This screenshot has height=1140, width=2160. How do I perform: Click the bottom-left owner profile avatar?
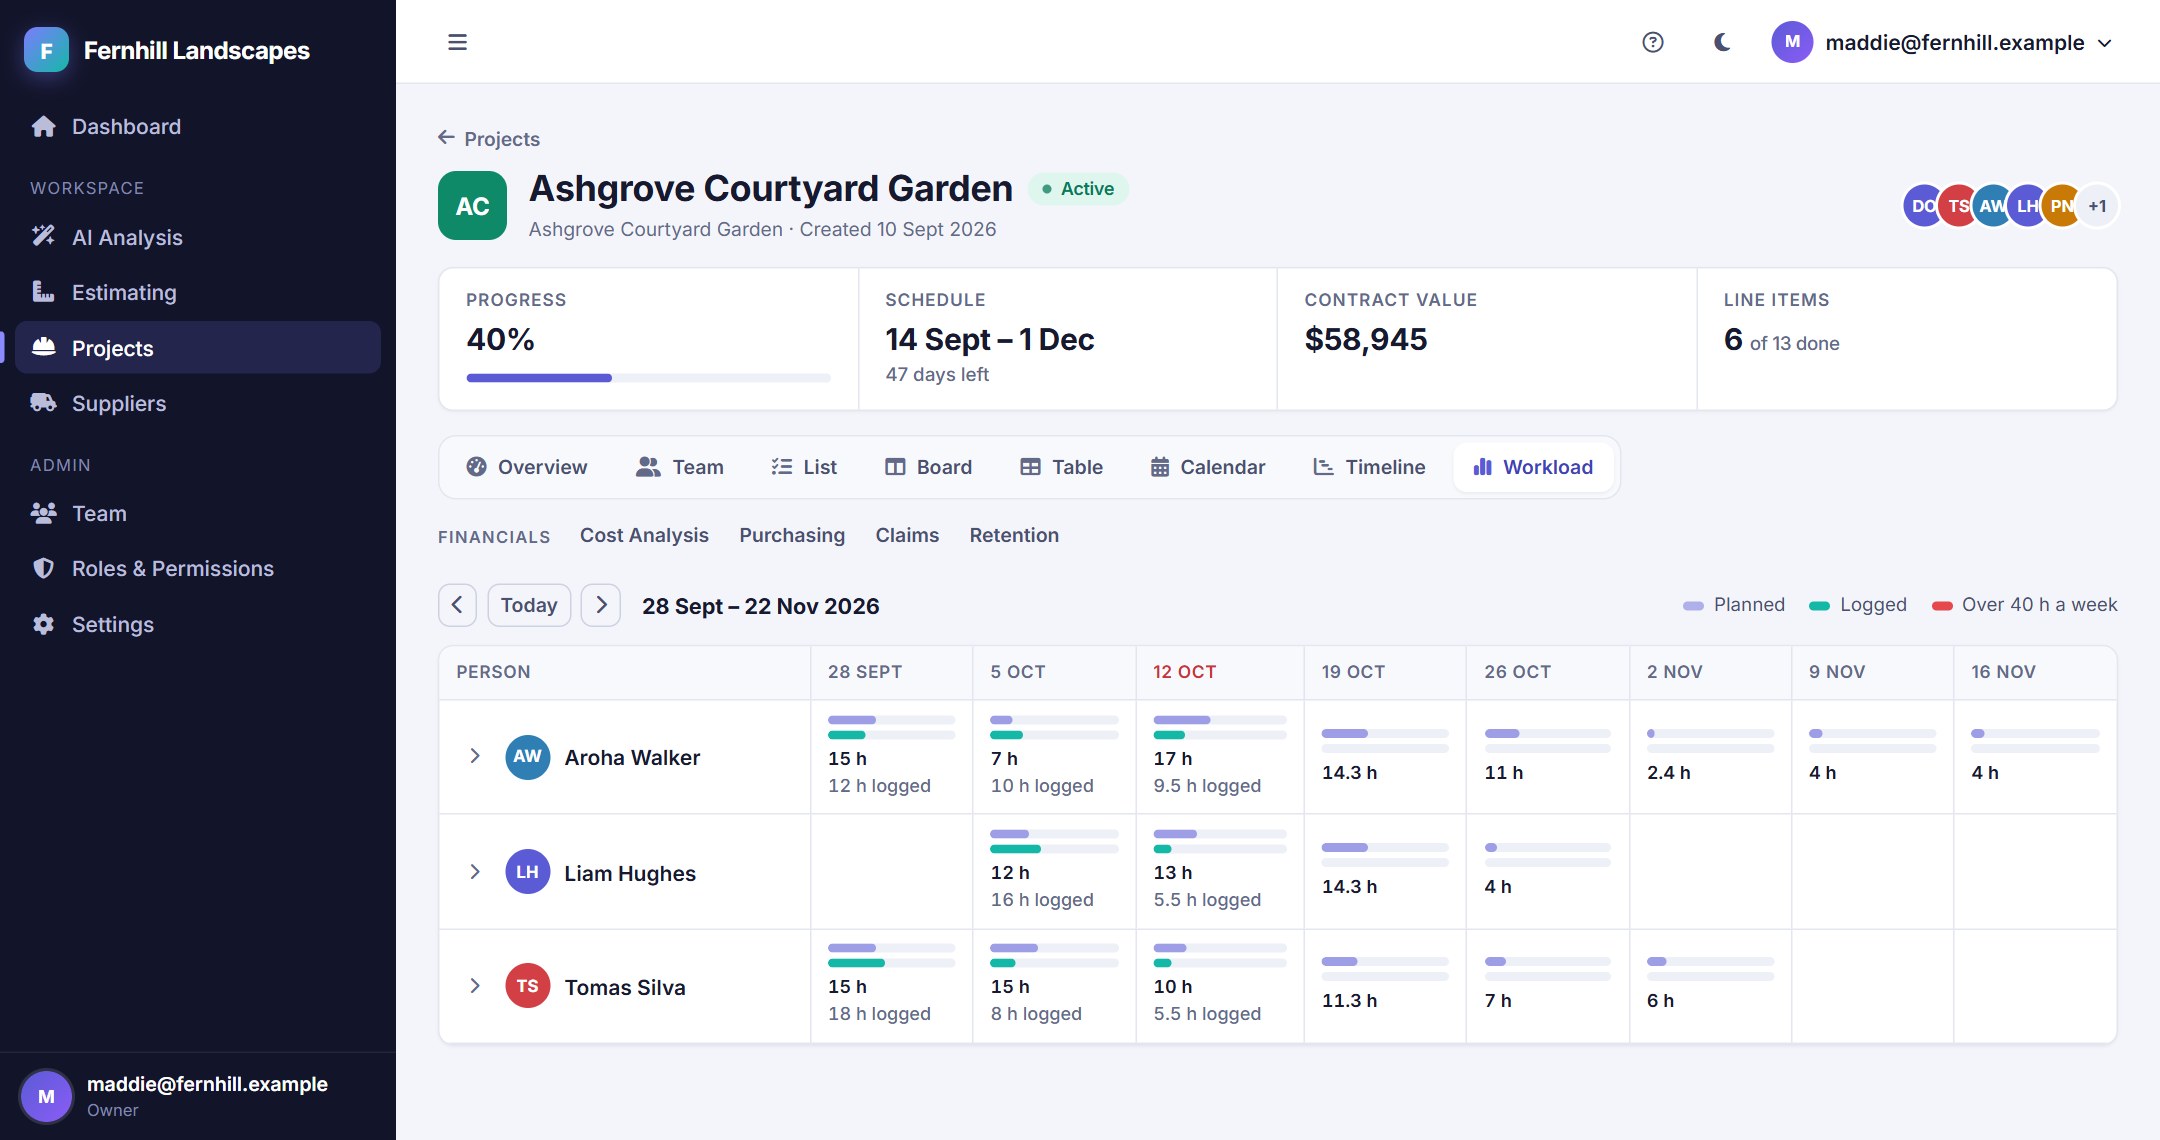pos(46,1096)
